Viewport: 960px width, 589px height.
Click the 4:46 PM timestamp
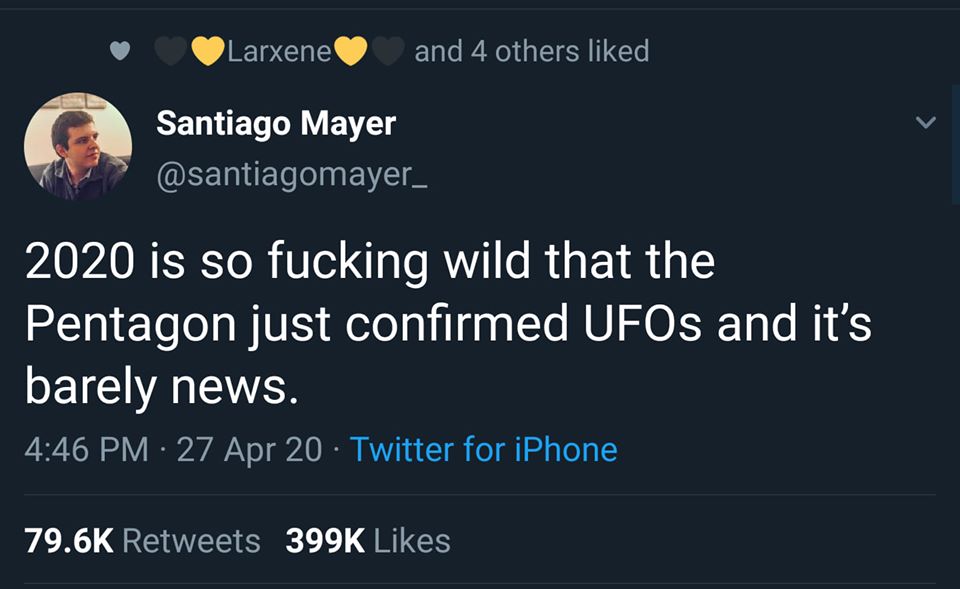pyautogui.click(x=85, y=449)
